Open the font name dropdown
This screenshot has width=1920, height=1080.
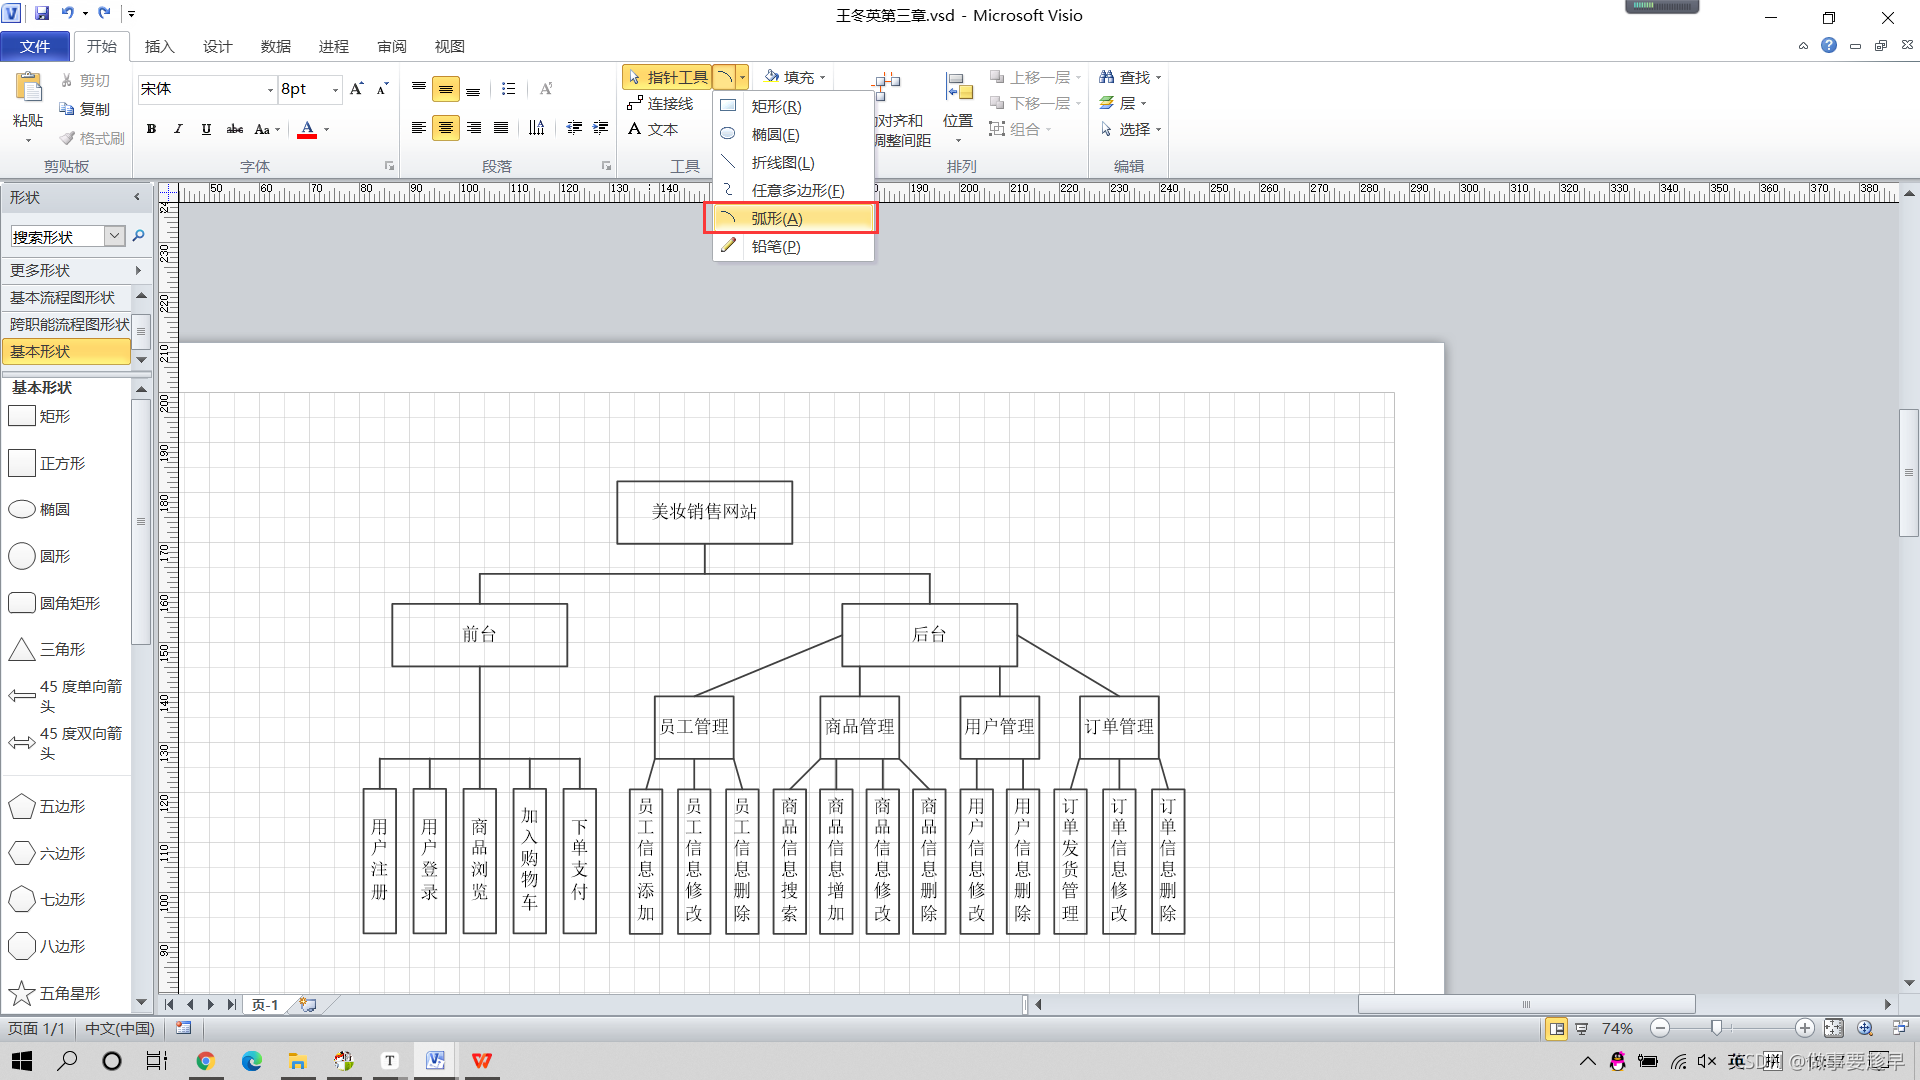pyautogui.click(x=270, y=90)
